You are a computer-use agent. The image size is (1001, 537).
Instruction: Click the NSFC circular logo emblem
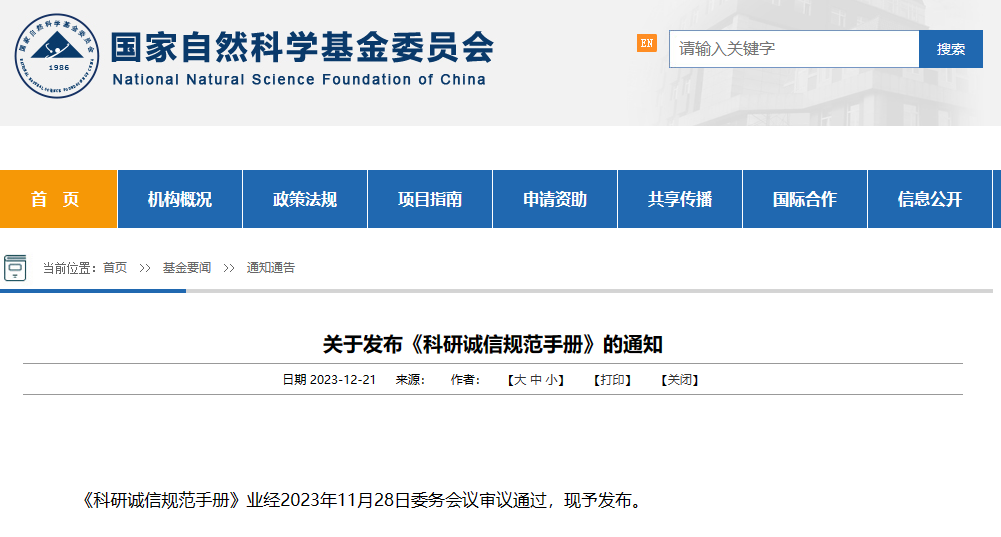[57, 56]
